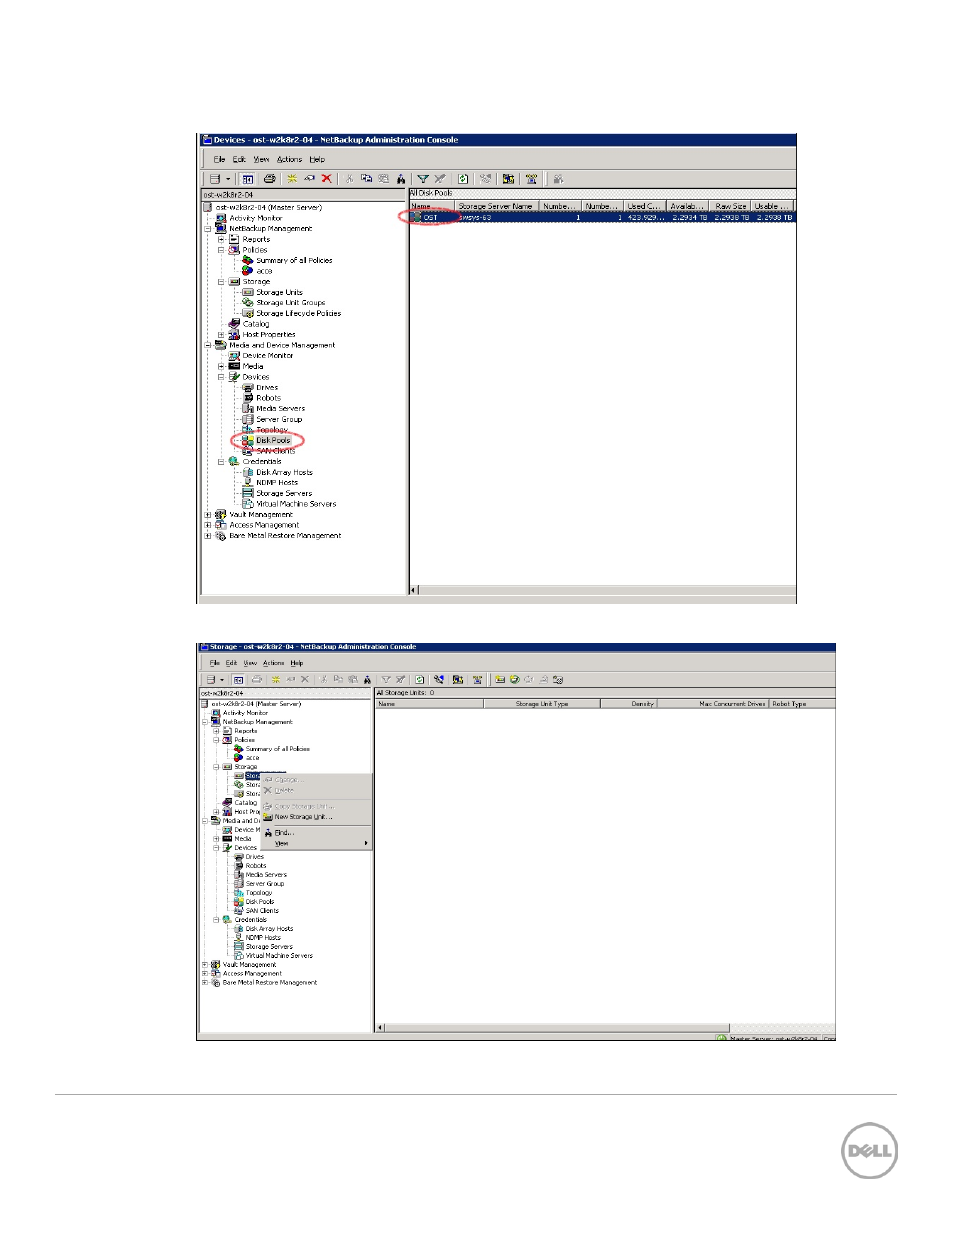Select SAN Clients in Storage window tree
The height and width of the screenshot is (1235, 954).
point(262,911)
